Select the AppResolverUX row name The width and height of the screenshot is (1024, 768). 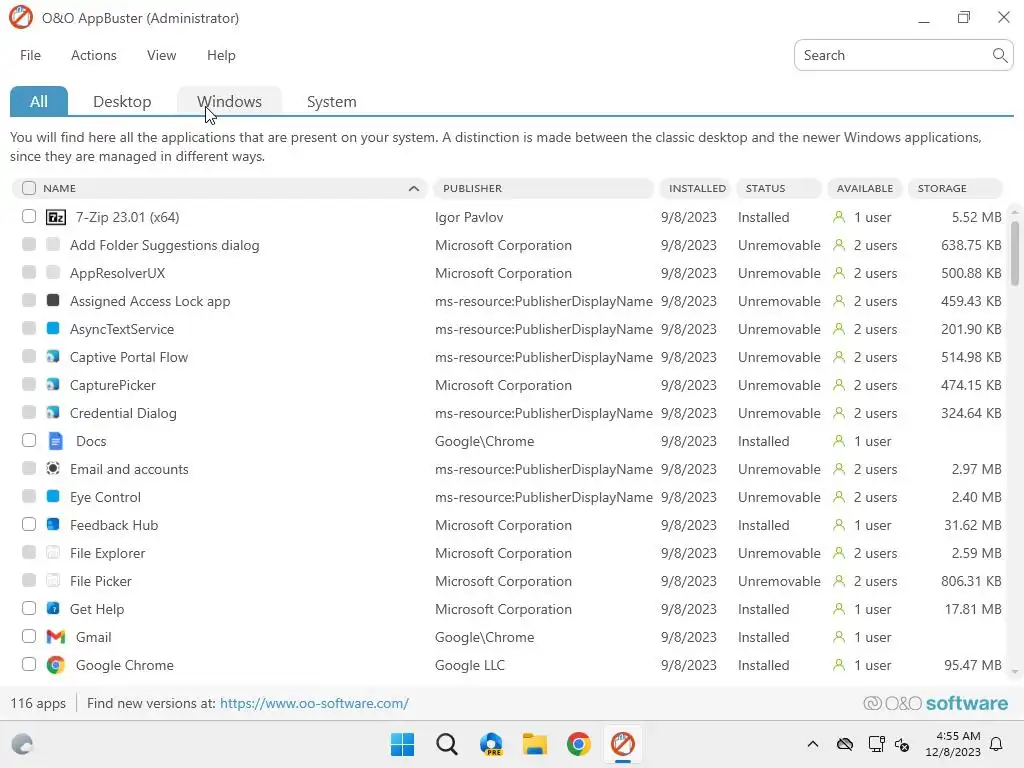[118, 273]
